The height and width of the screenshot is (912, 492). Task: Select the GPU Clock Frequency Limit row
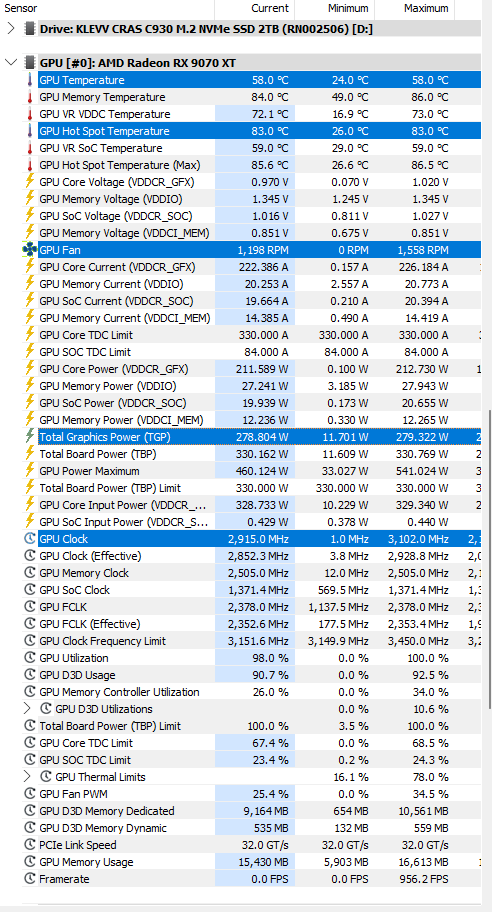pyautogui.click(x=260, y=641)
